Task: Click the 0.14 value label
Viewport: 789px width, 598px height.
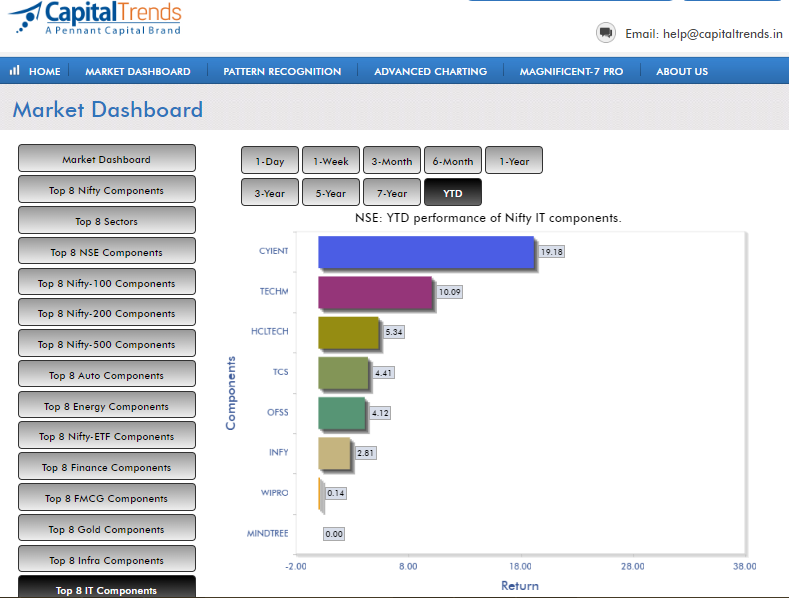Action: [336, 493]
